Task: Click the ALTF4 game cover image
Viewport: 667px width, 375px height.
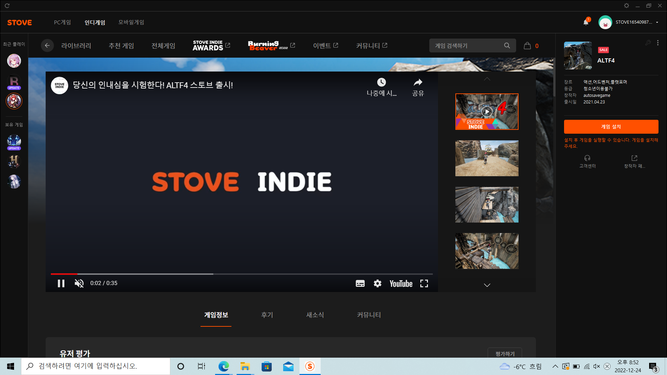Action: 578,55
